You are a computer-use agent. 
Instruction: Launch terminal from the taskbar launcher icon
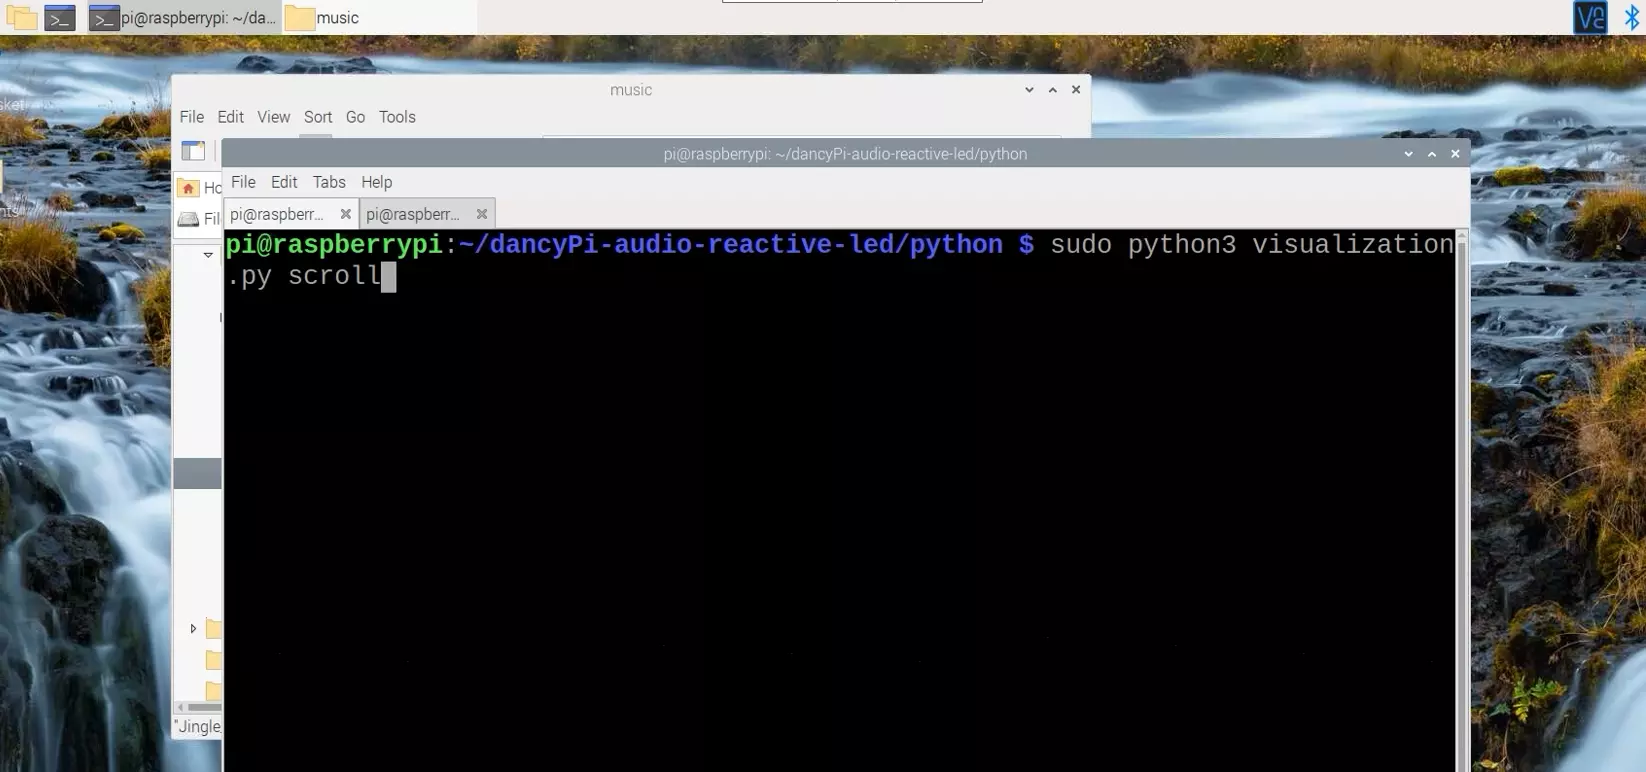pyautogui.click(x=60, y=17)
